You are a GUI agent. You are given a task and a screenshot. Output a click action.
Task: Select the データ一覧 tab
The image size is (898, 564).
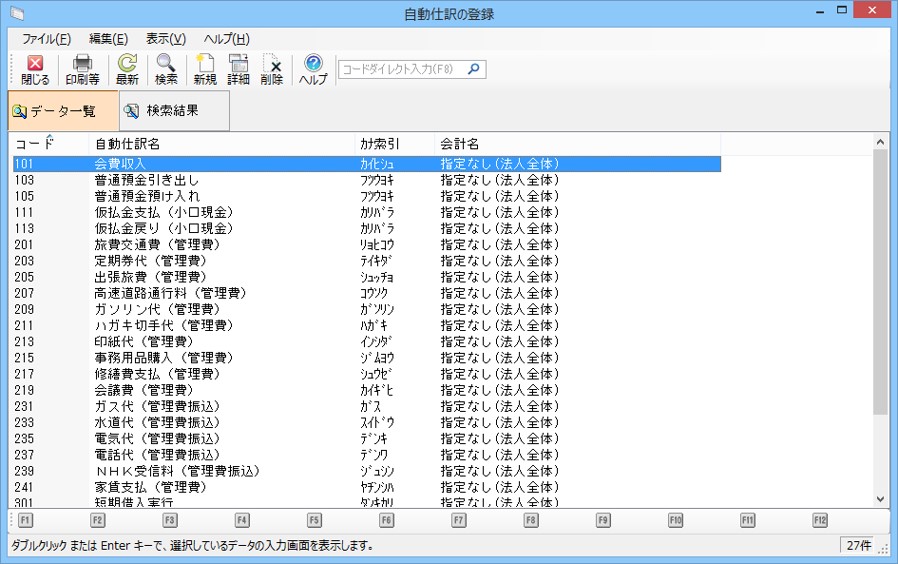click(63, 111)
